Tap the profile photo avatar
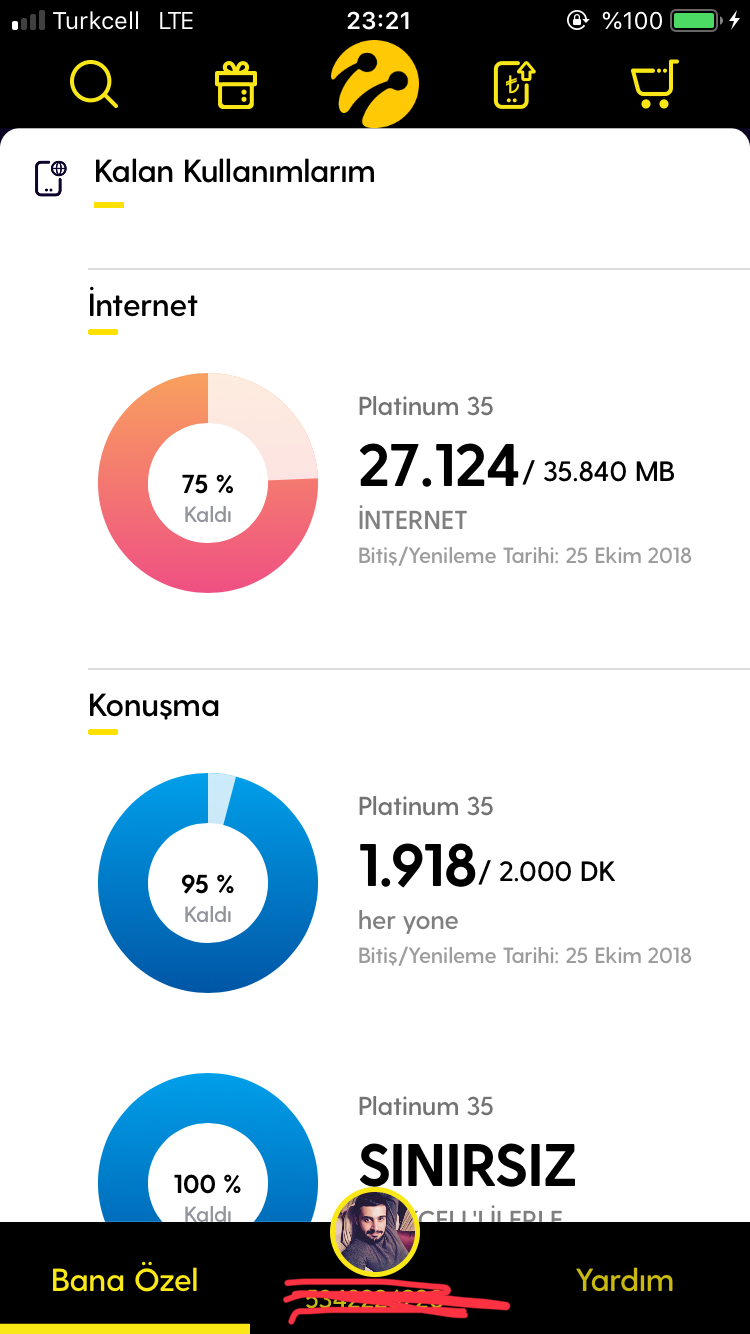 pyautogui.click(x=375, y=1233)
